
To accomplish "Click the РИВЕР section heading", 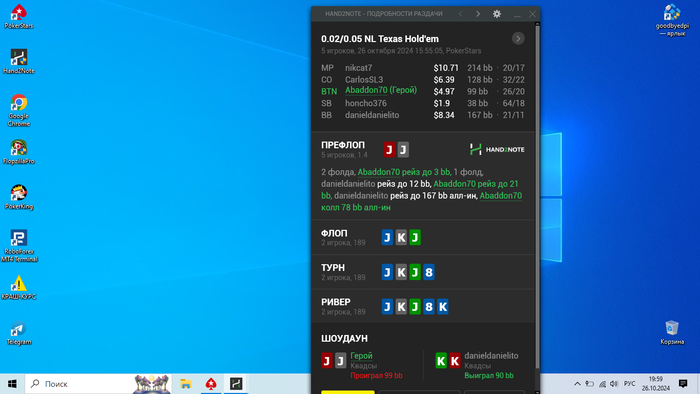I will [336, 302].
